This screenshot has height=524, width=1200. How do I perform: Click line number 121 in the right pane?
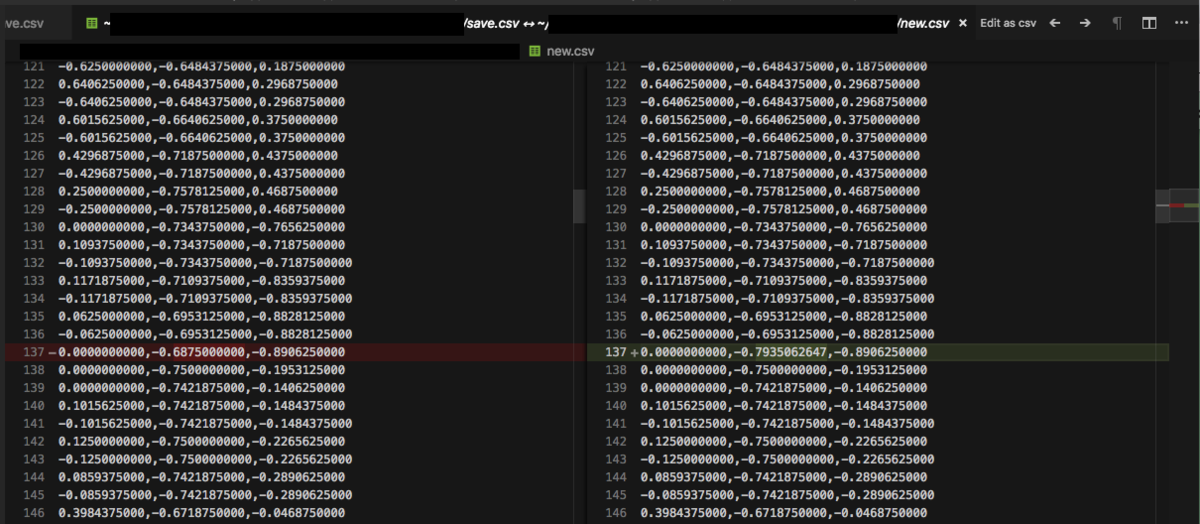pos(616,67)
